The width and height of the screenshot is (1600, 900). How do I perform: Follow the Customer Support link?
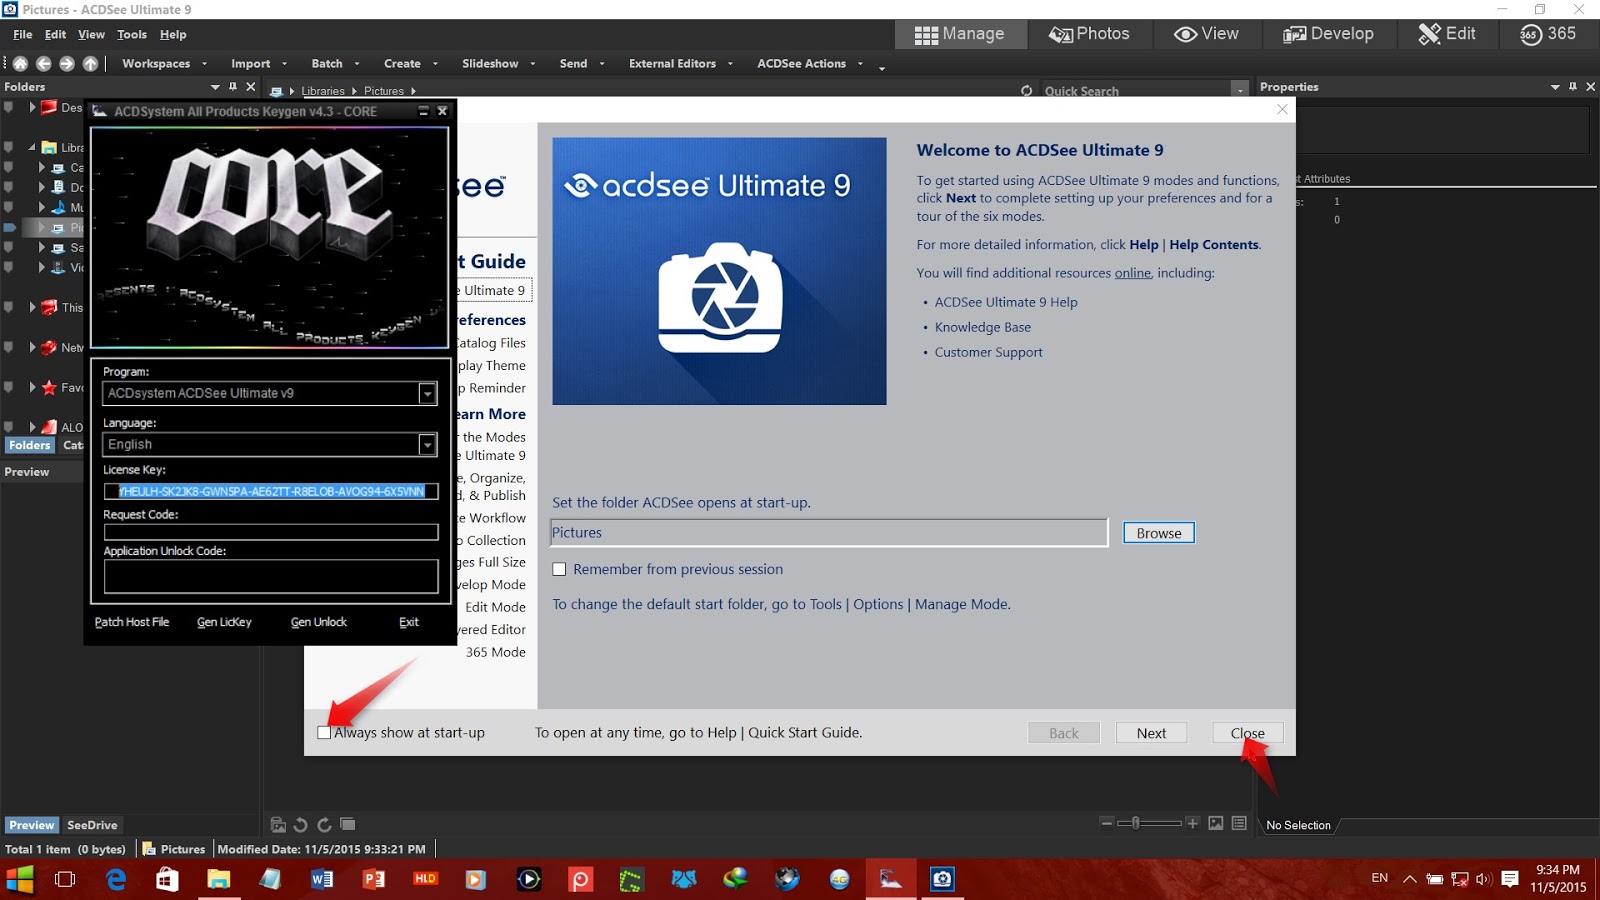(x=988, y=352)
